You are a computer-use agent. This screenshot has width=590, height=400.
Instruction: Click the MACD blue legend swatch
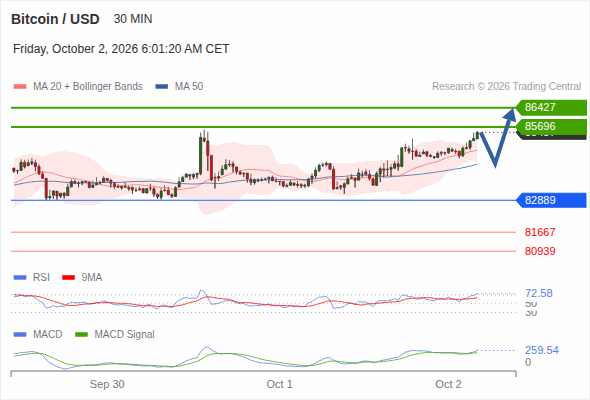tap(20, 335)
